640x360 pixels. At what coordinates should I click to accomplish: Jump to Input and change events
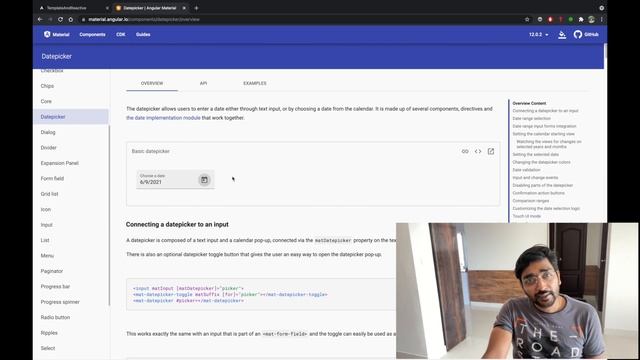(x=535, y=178)
